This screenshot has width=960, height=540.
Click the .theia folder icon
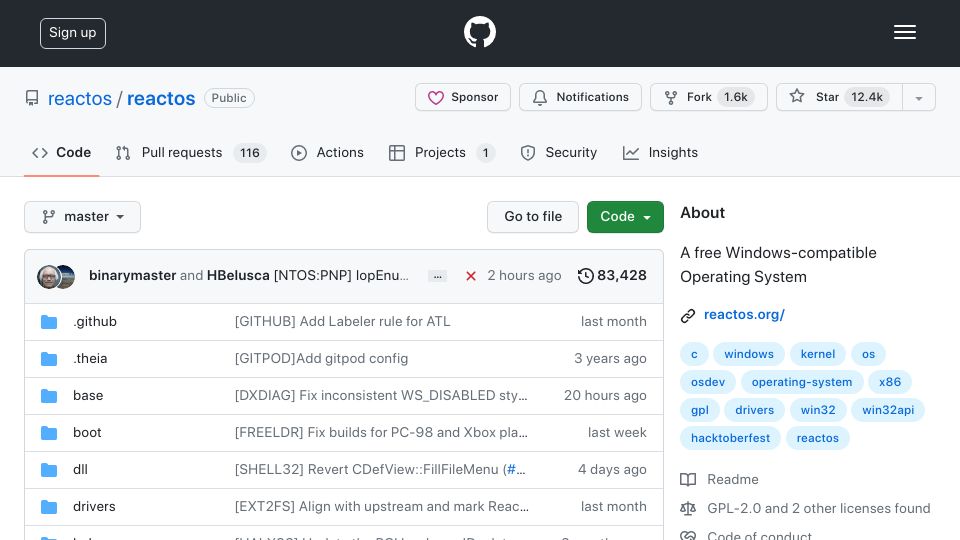[49, 359]
